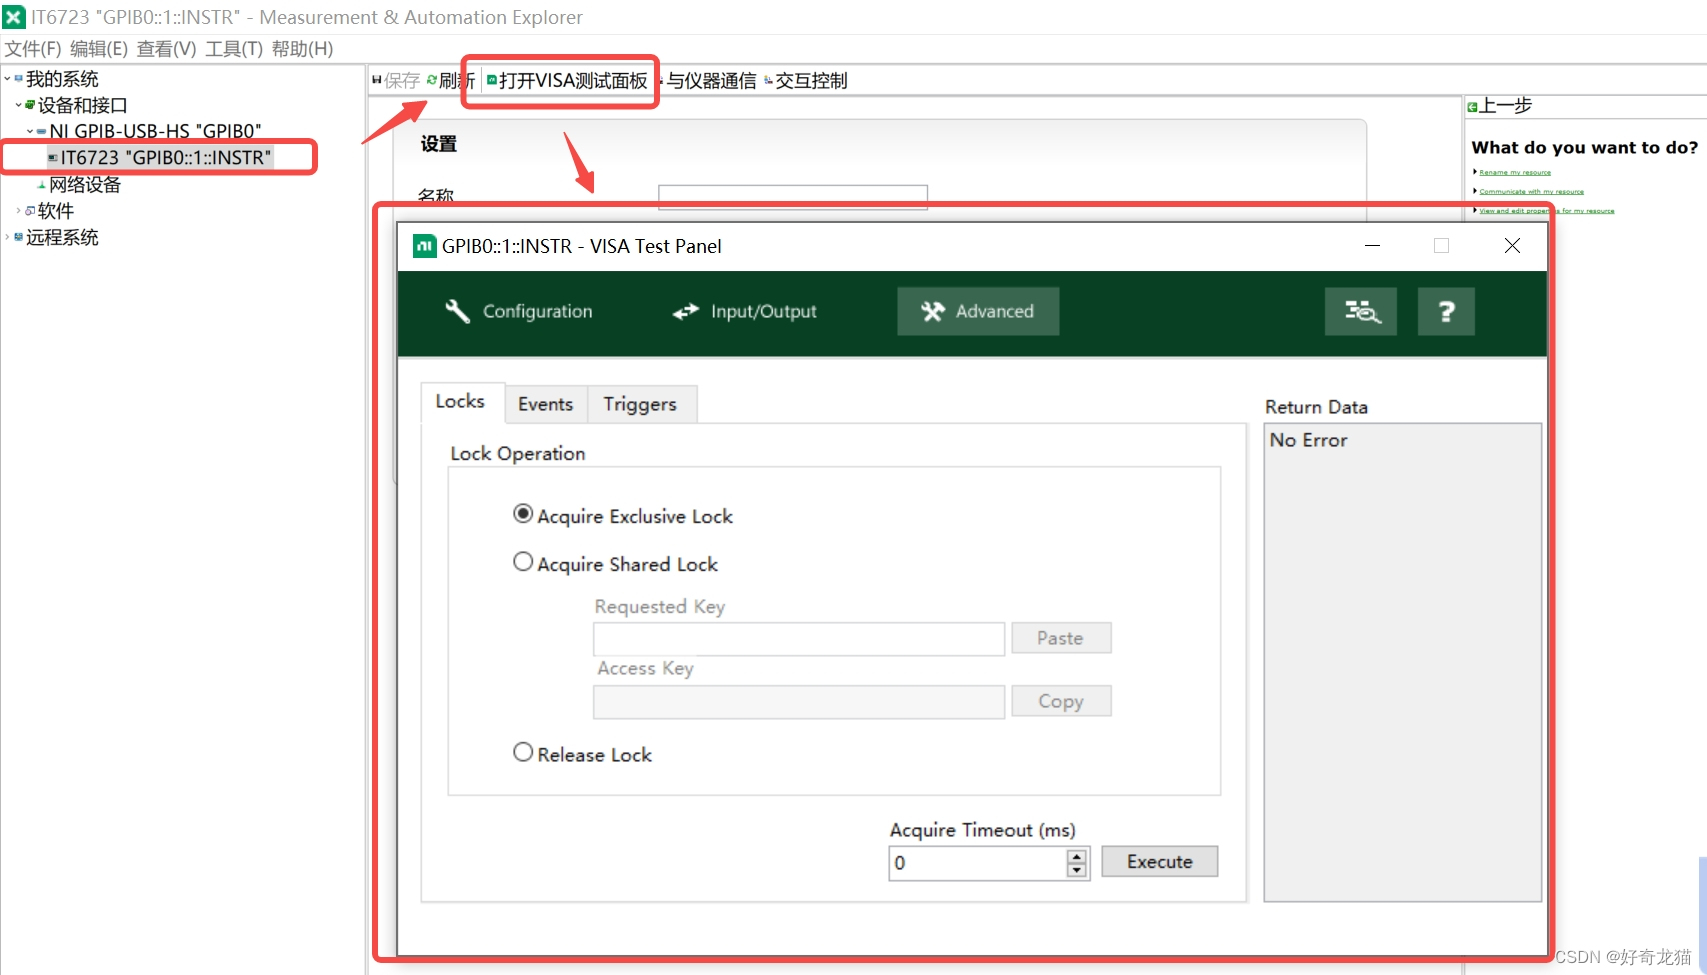Select Acquire Exclusive Lock radio button
The image size is (1707, 975).
click(523, 514)
